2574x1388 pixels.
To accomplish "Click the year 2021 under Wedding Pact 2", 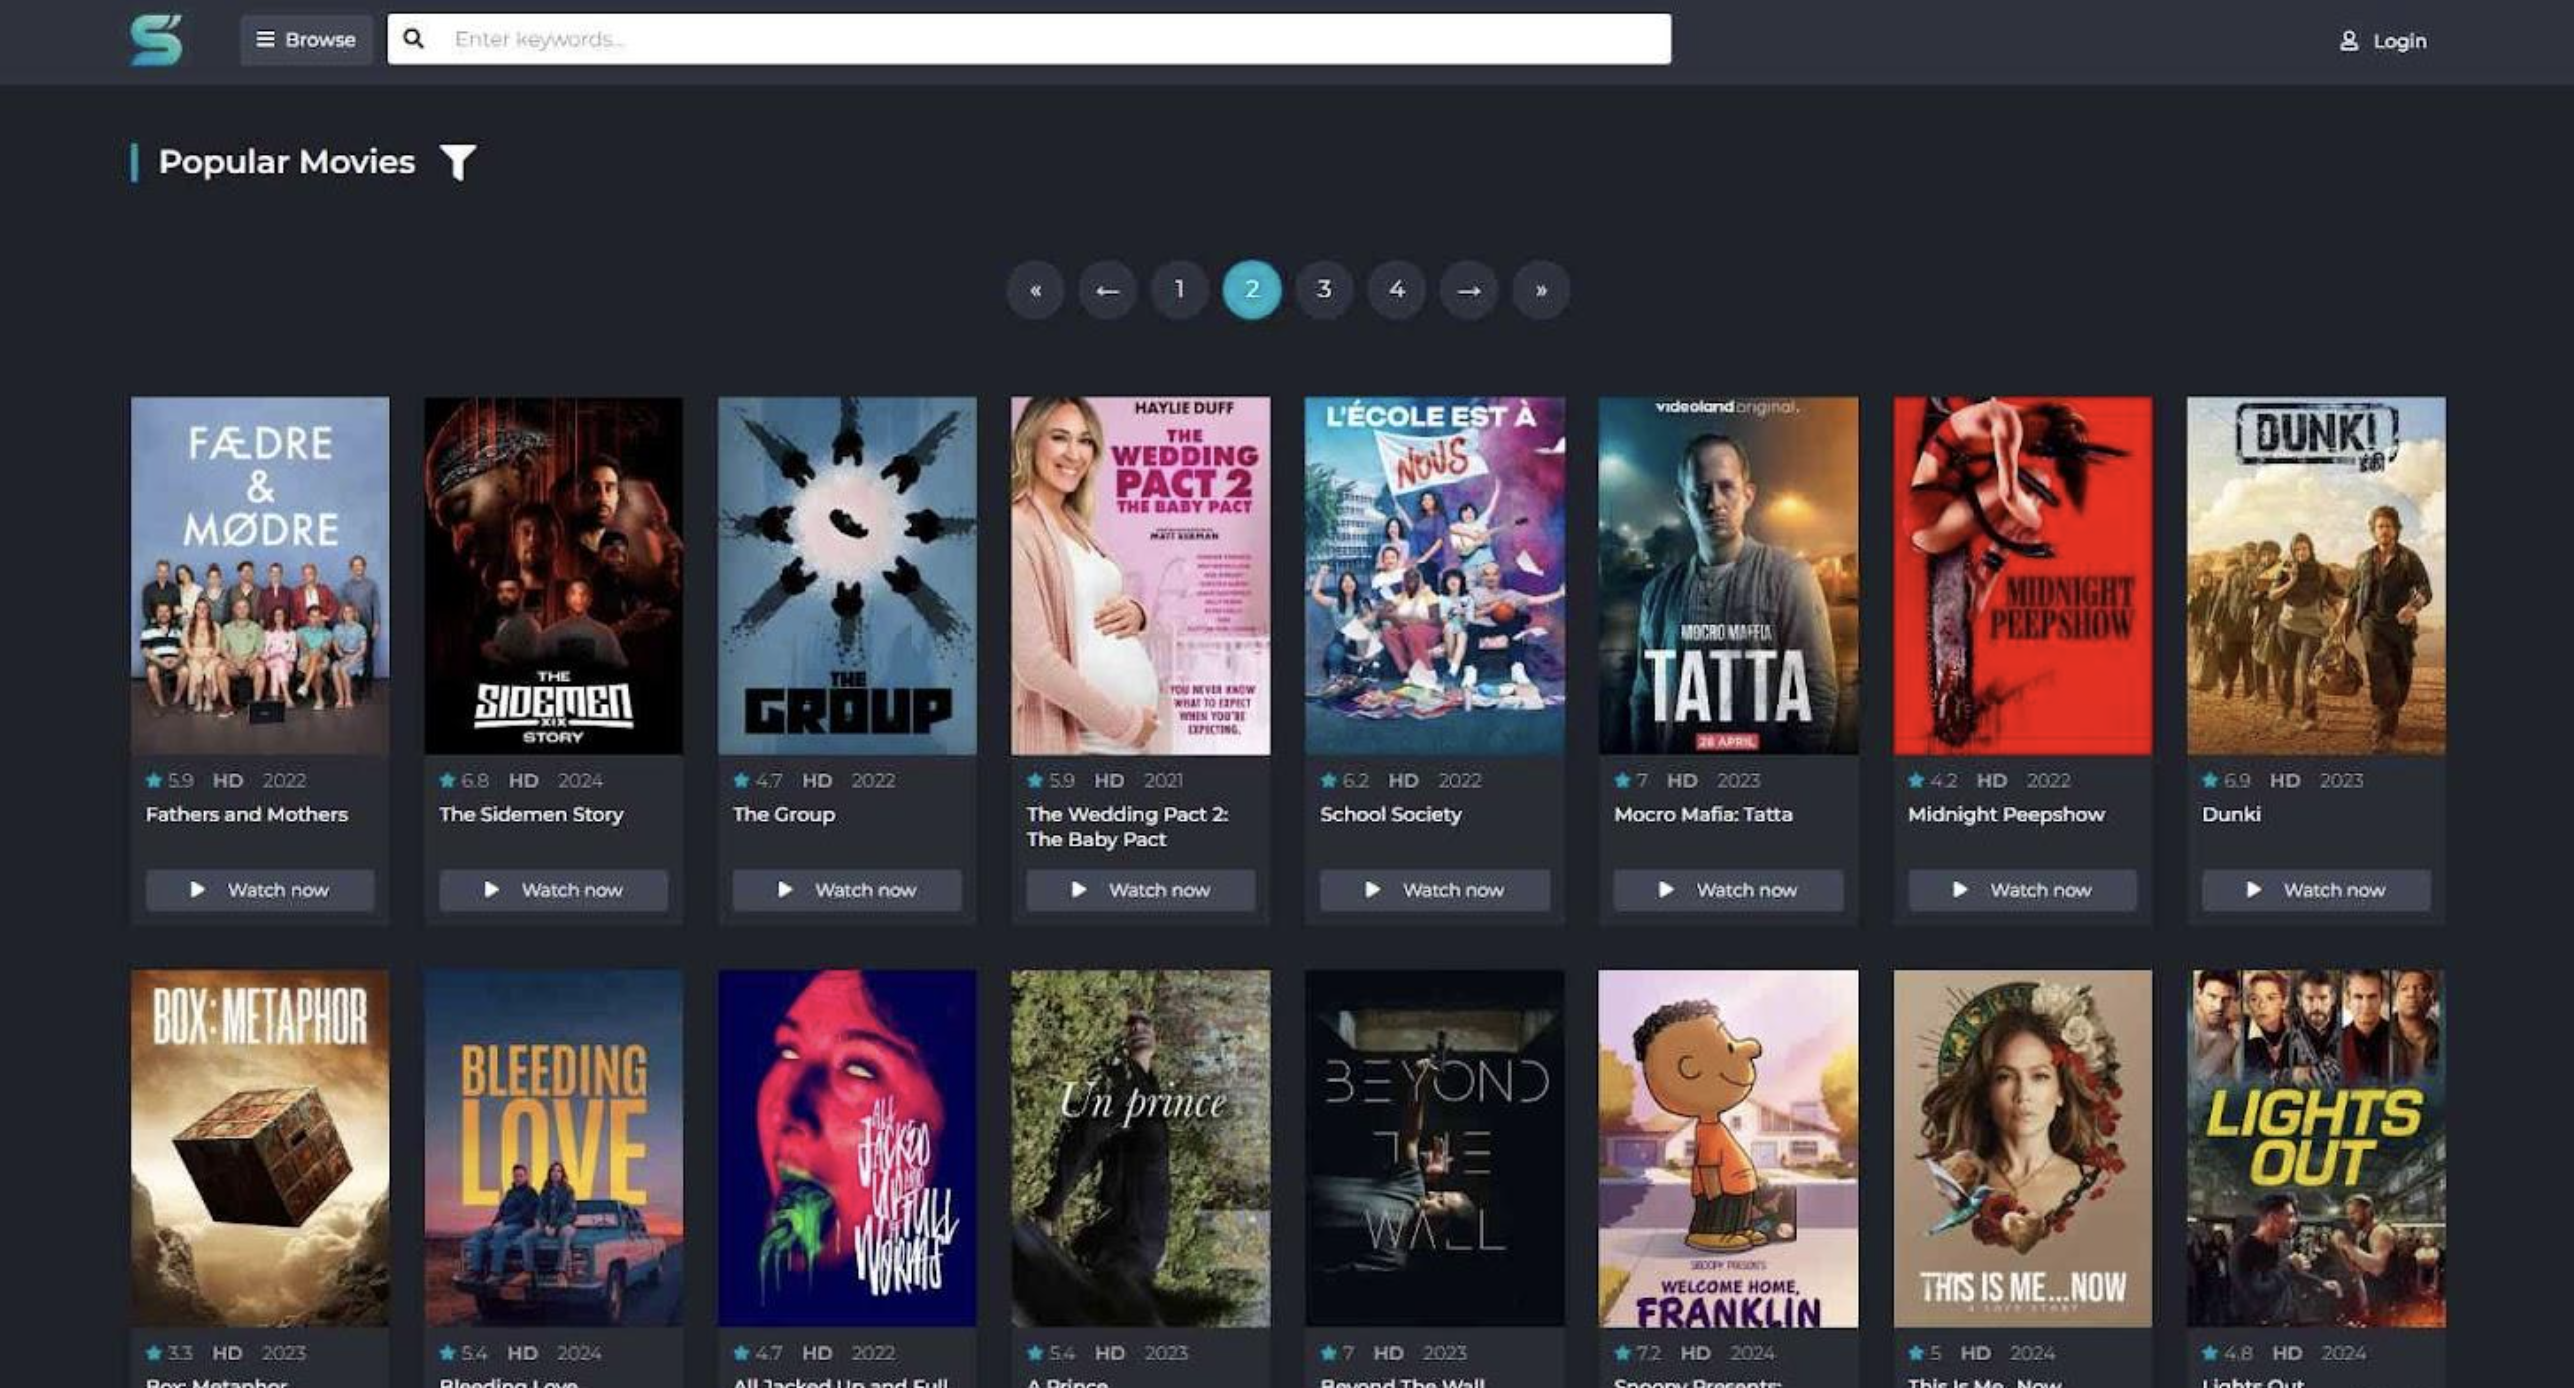I will tap(1163, 780).
